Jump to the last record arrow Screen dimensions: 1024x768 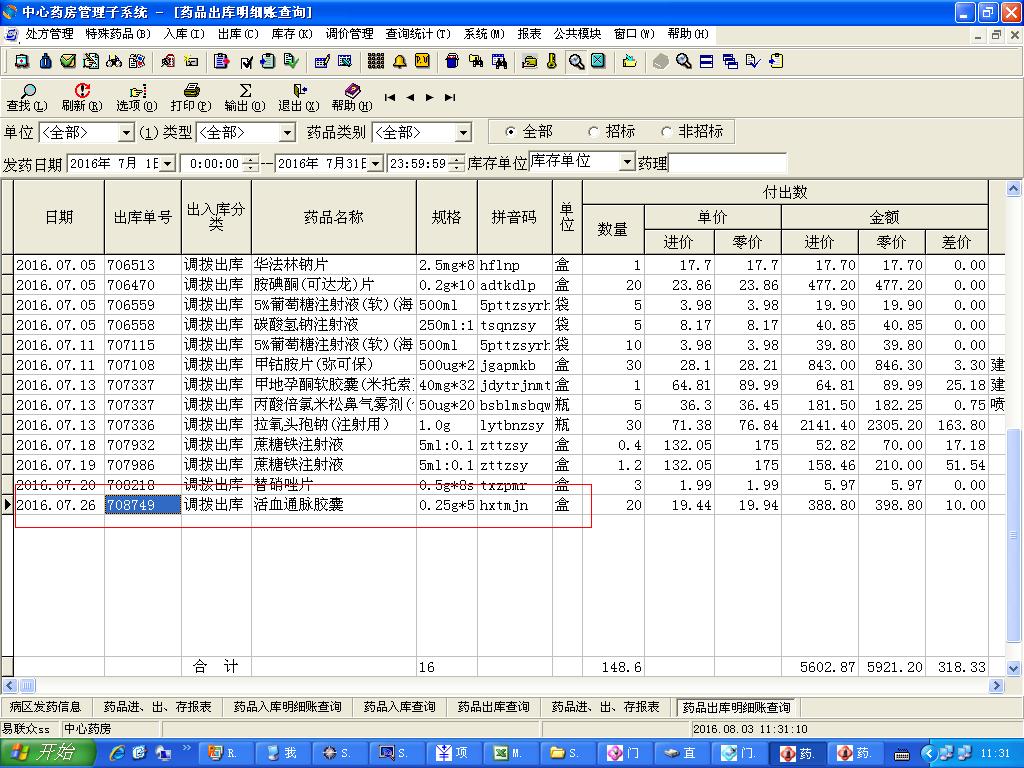click(x=450, y=97)
